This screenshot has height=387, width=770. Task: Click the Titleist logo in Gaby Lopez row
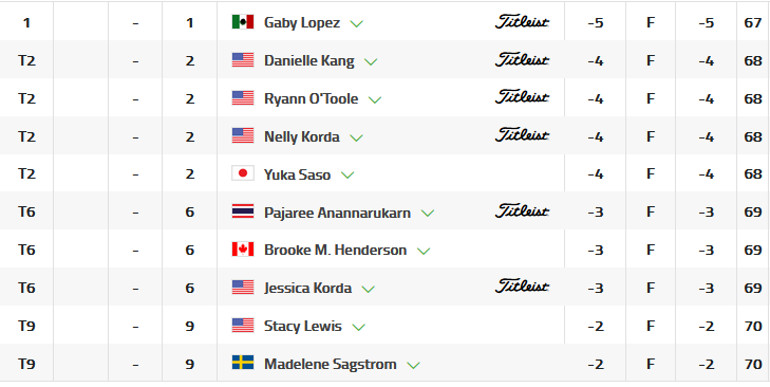click(522, 22)
